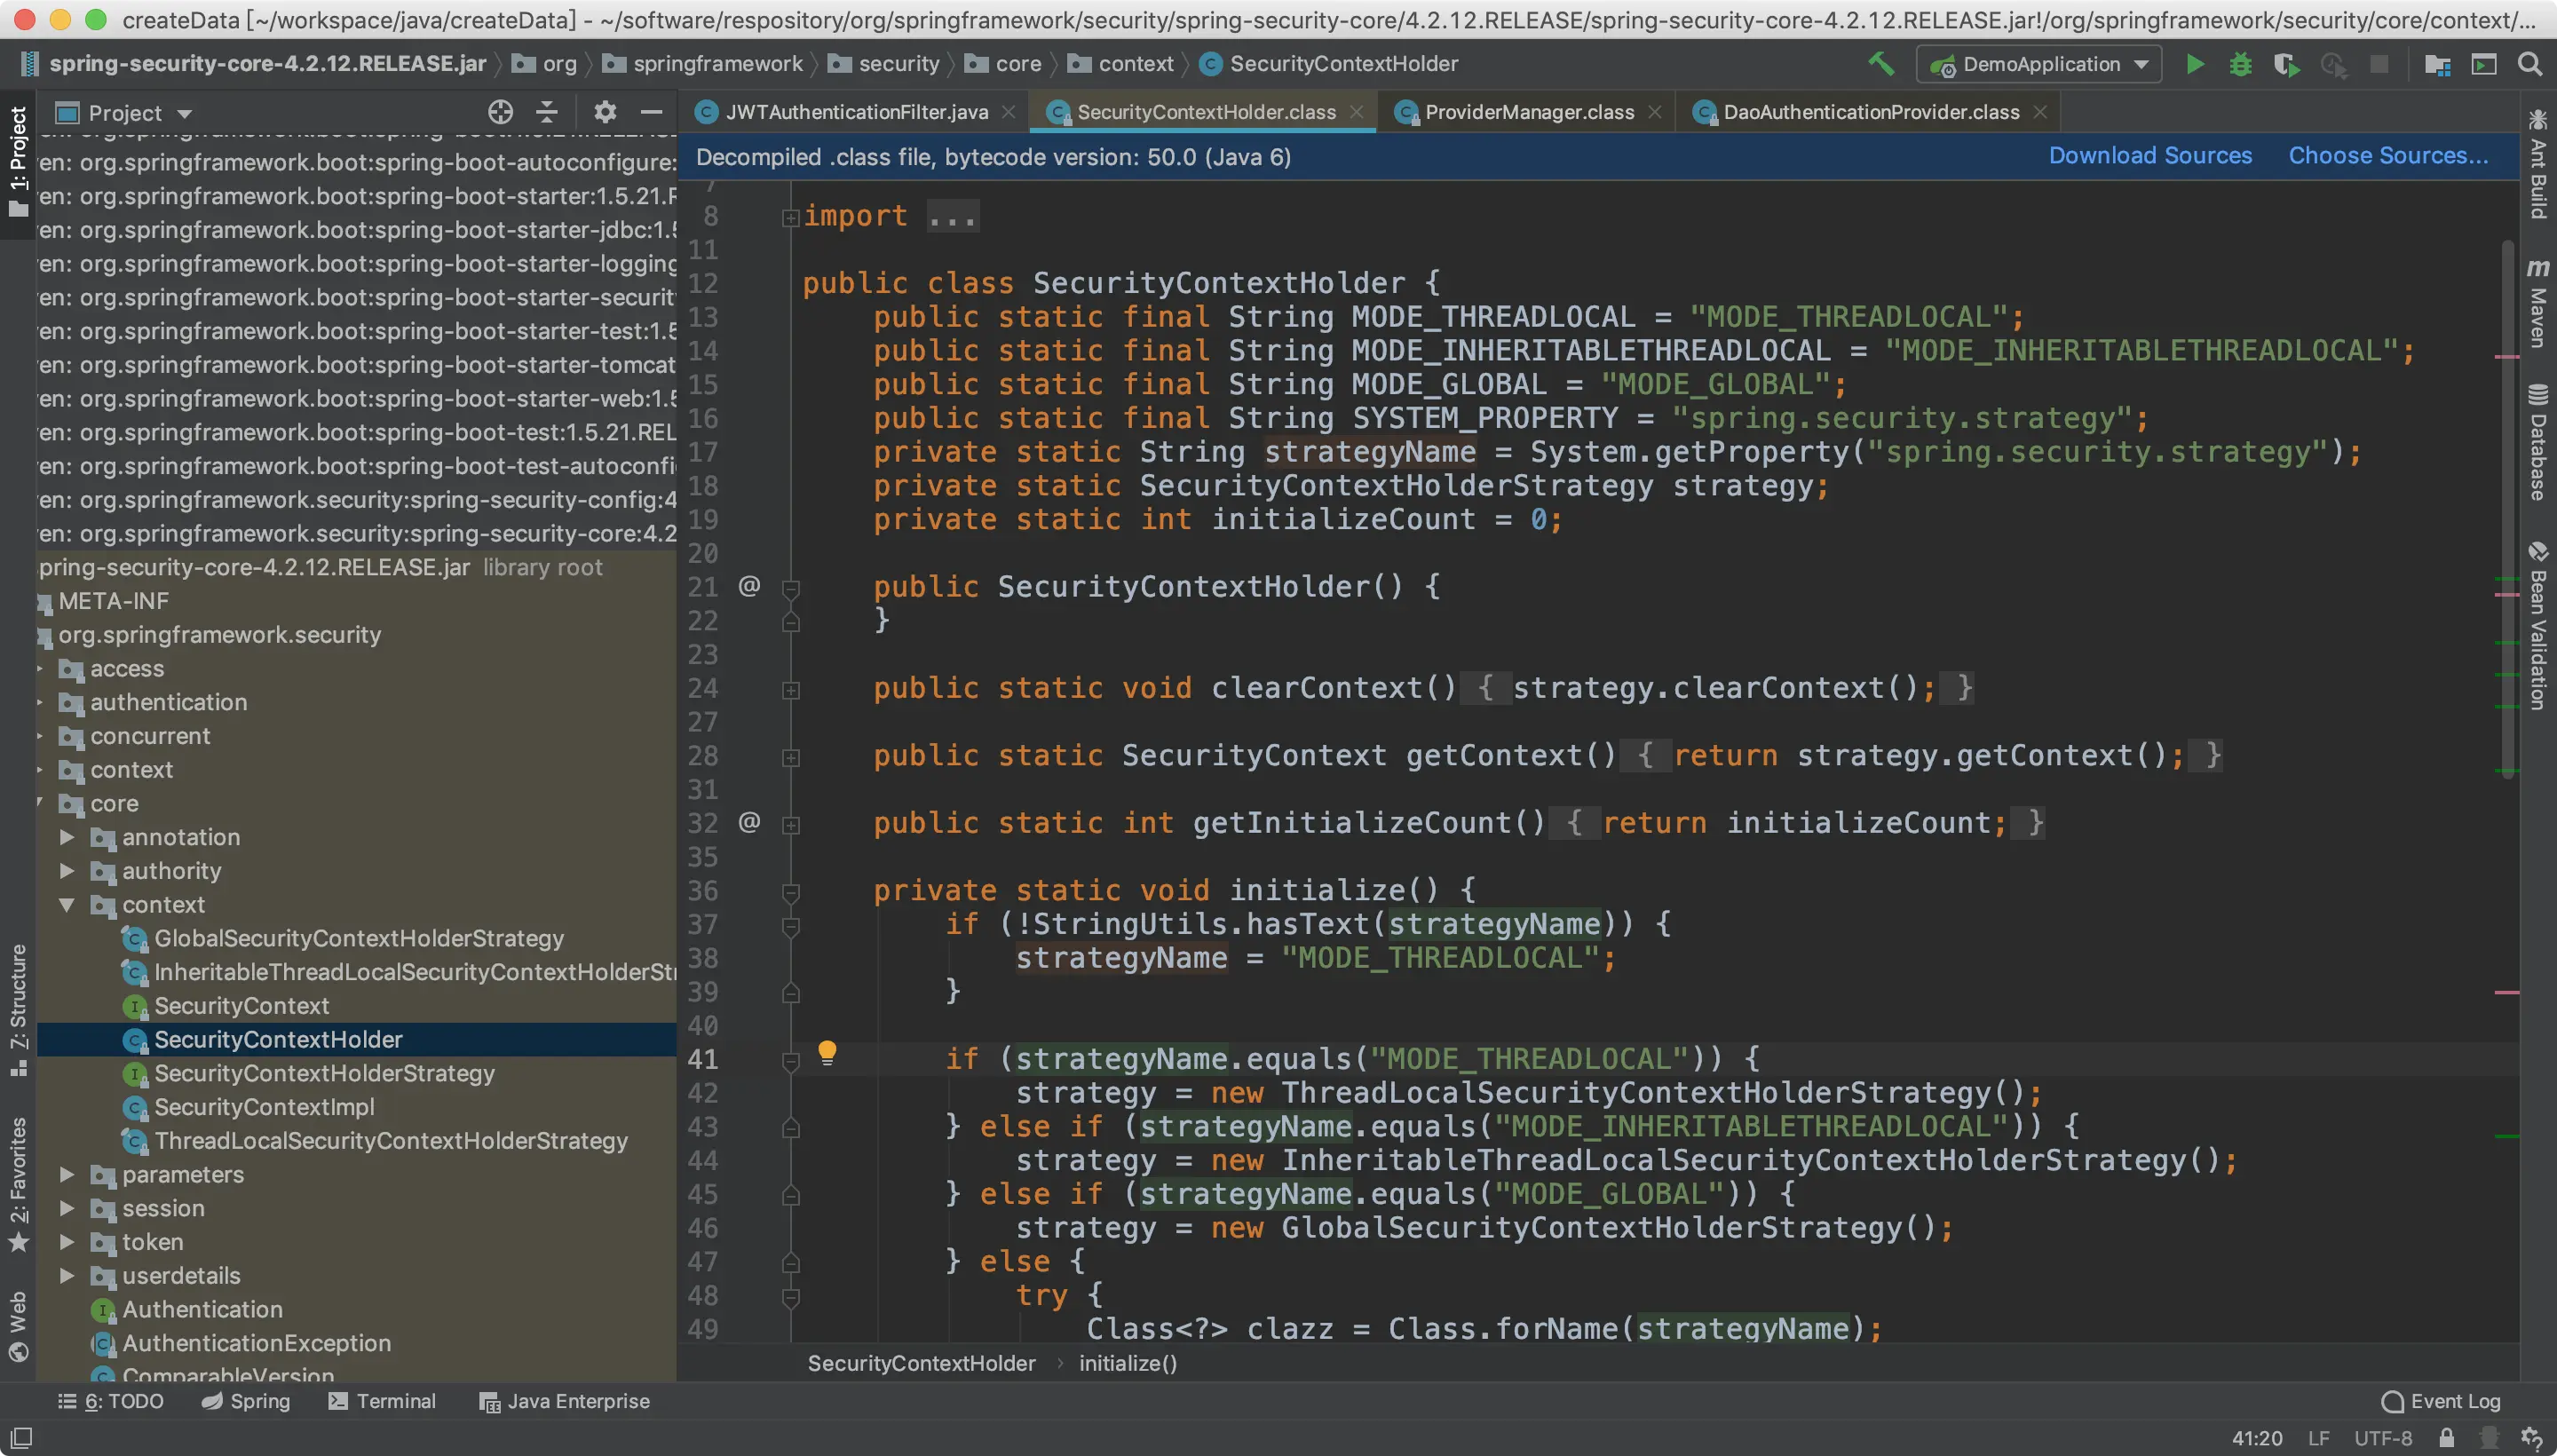
Task: Toggle the Maven side panel
Action: [x=2538, y=305]
